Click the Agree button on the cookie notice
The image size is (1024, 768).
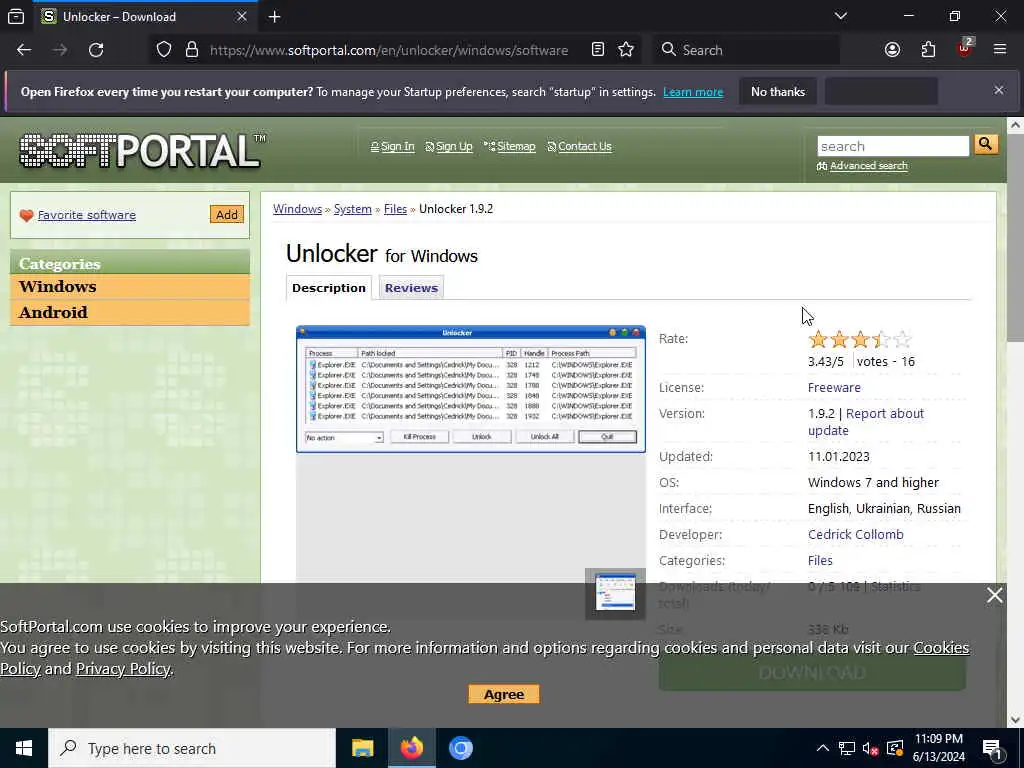(504, 694)
